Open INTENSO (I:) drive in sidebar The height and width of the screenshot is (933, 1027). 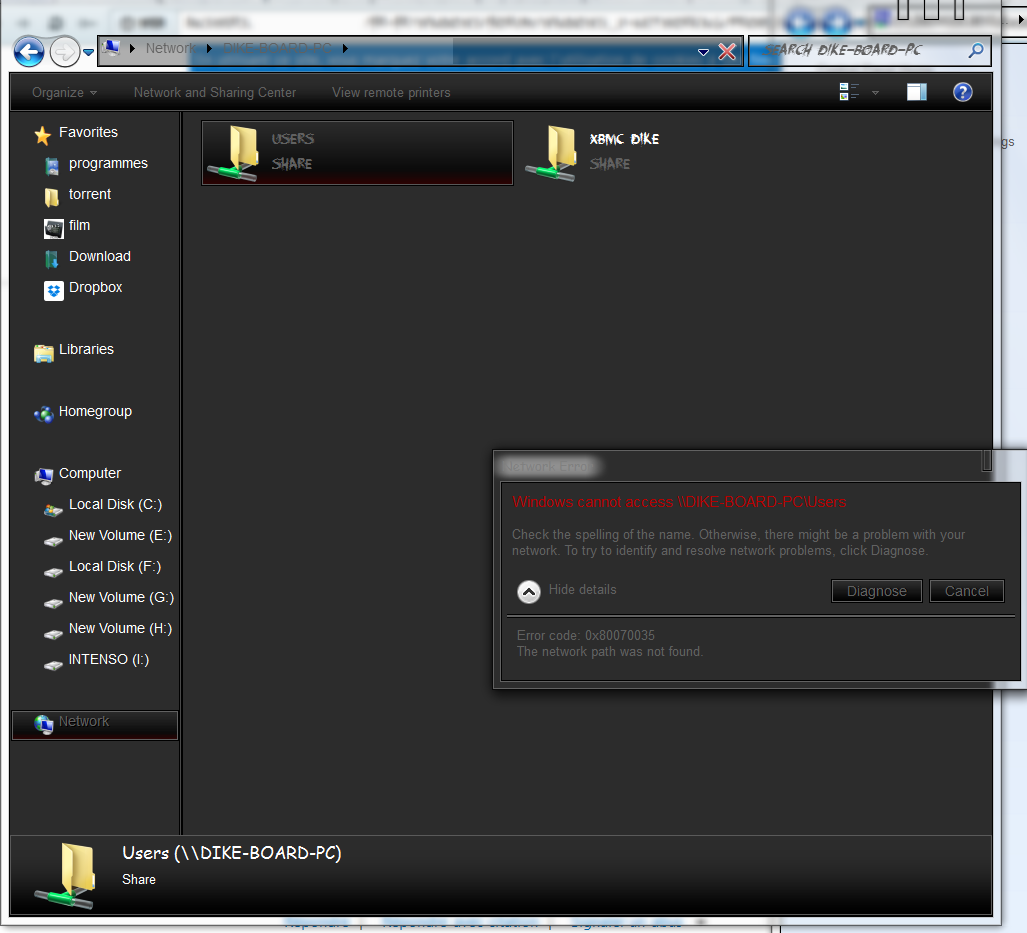pos(108,660)
